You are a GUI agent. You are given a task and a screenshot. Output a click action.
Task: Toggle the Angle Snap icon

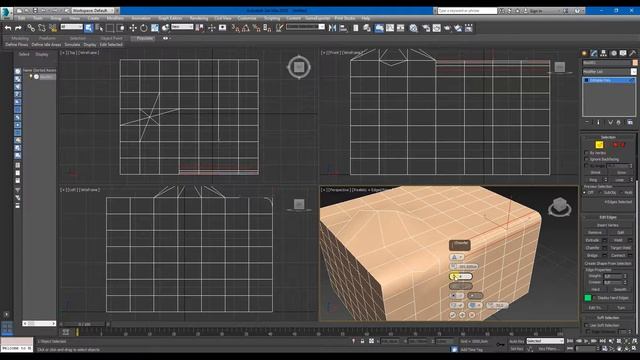[x=246, y=28]
